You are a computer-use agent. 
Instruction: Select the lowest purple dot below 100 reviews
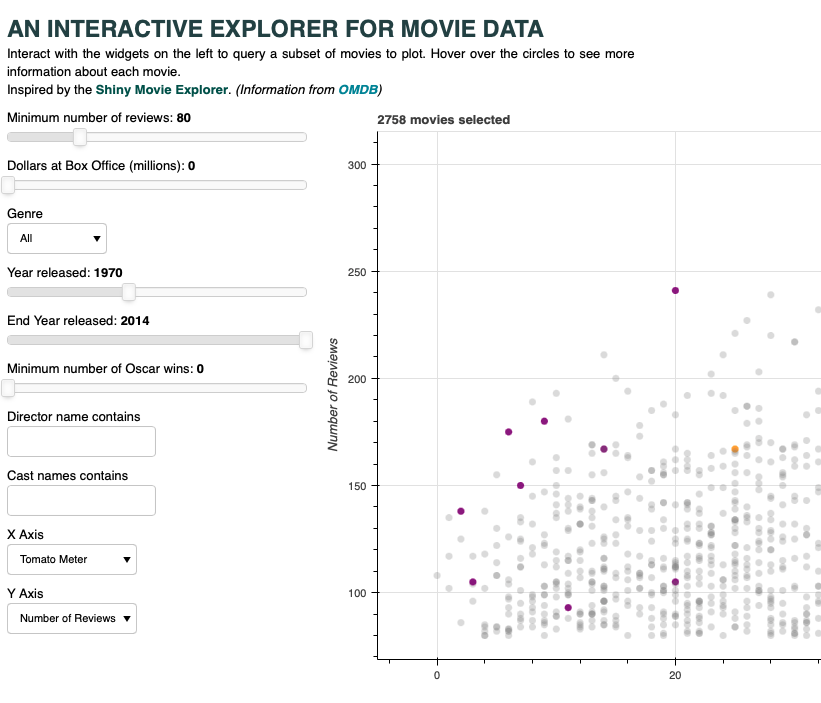[x=568, y=608]
